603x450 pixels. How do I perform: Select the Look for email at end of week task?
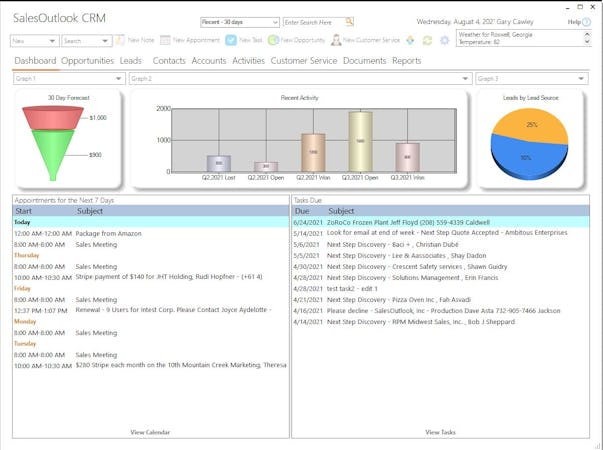(x=440, y=233)
